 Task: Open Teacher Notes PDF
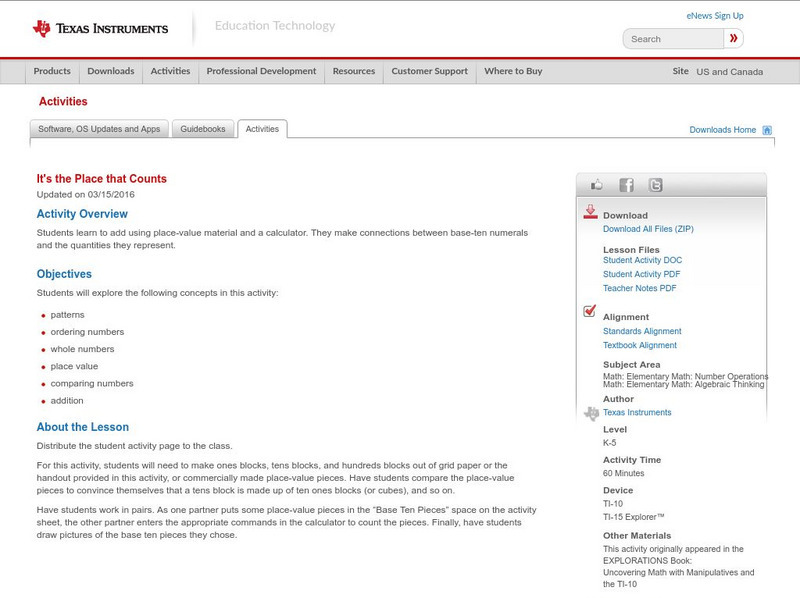coord(639,288)
